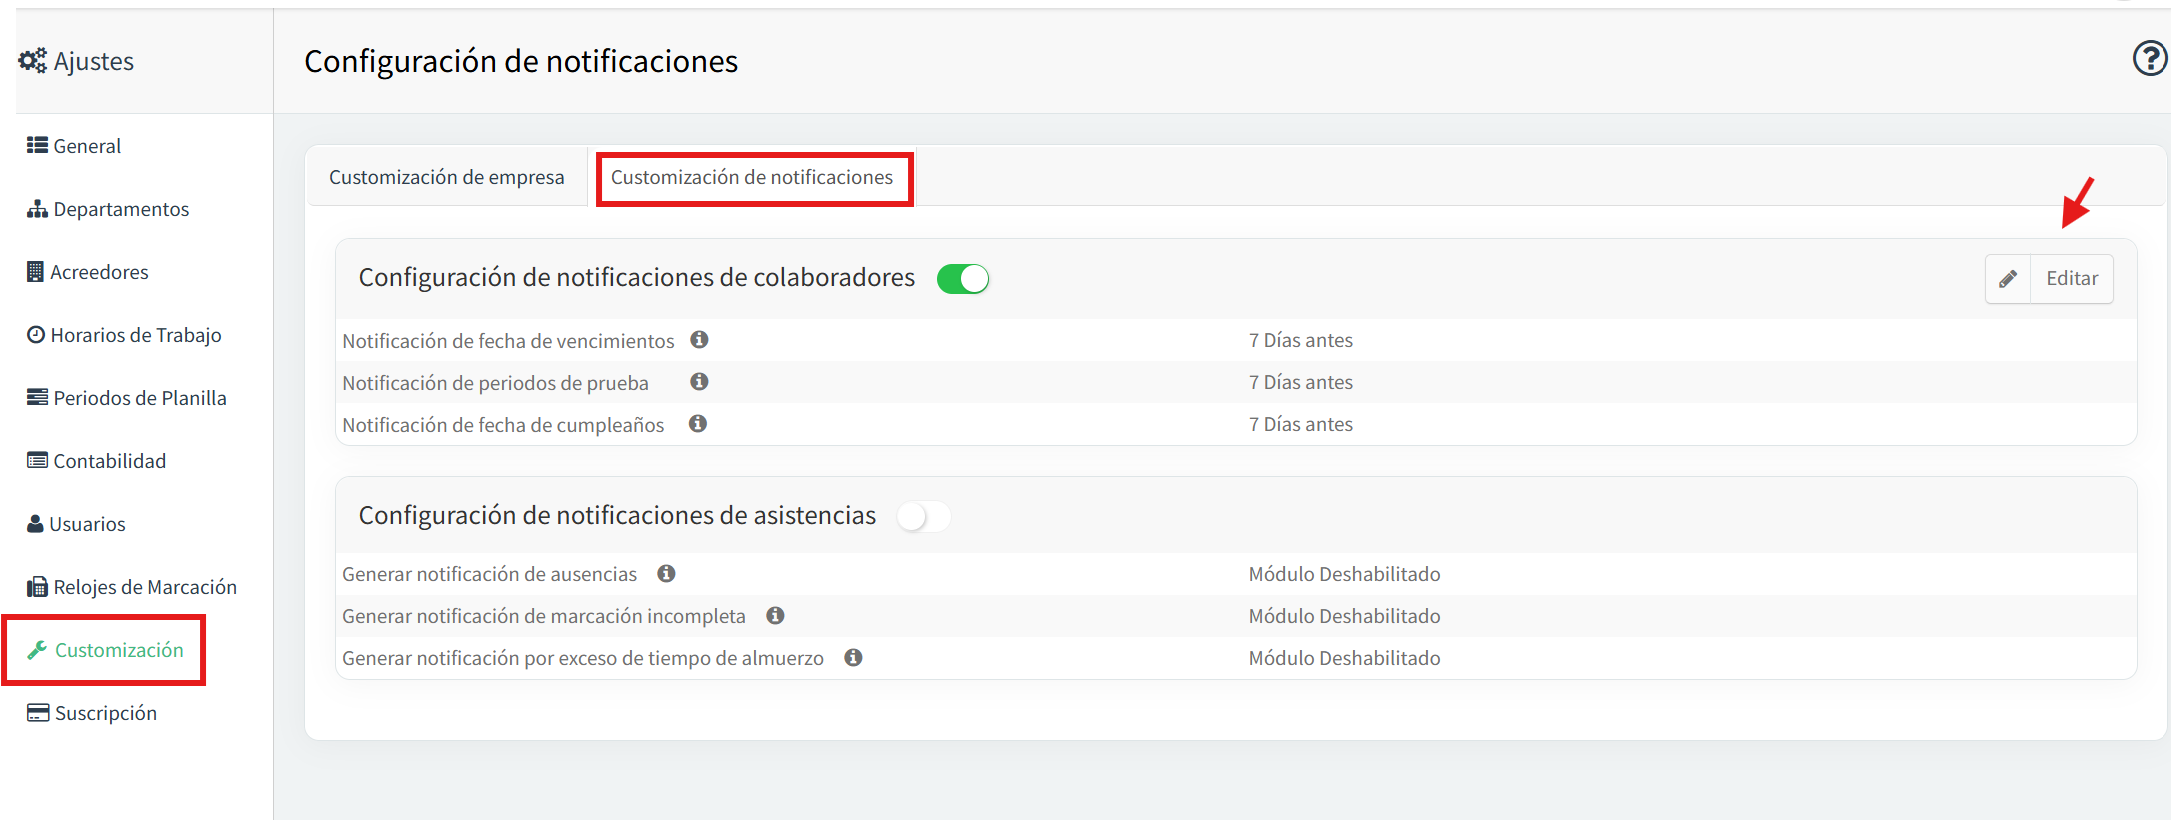Click the help question mark icon
Image resolution: width=2171 pixels, height=820 pixels.
click(2149, 59)
